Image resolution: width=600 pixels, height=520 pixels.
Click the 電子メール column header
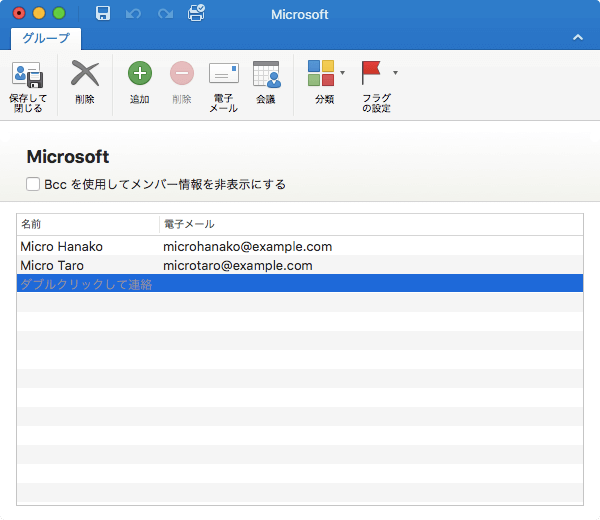tap(371, 224)
